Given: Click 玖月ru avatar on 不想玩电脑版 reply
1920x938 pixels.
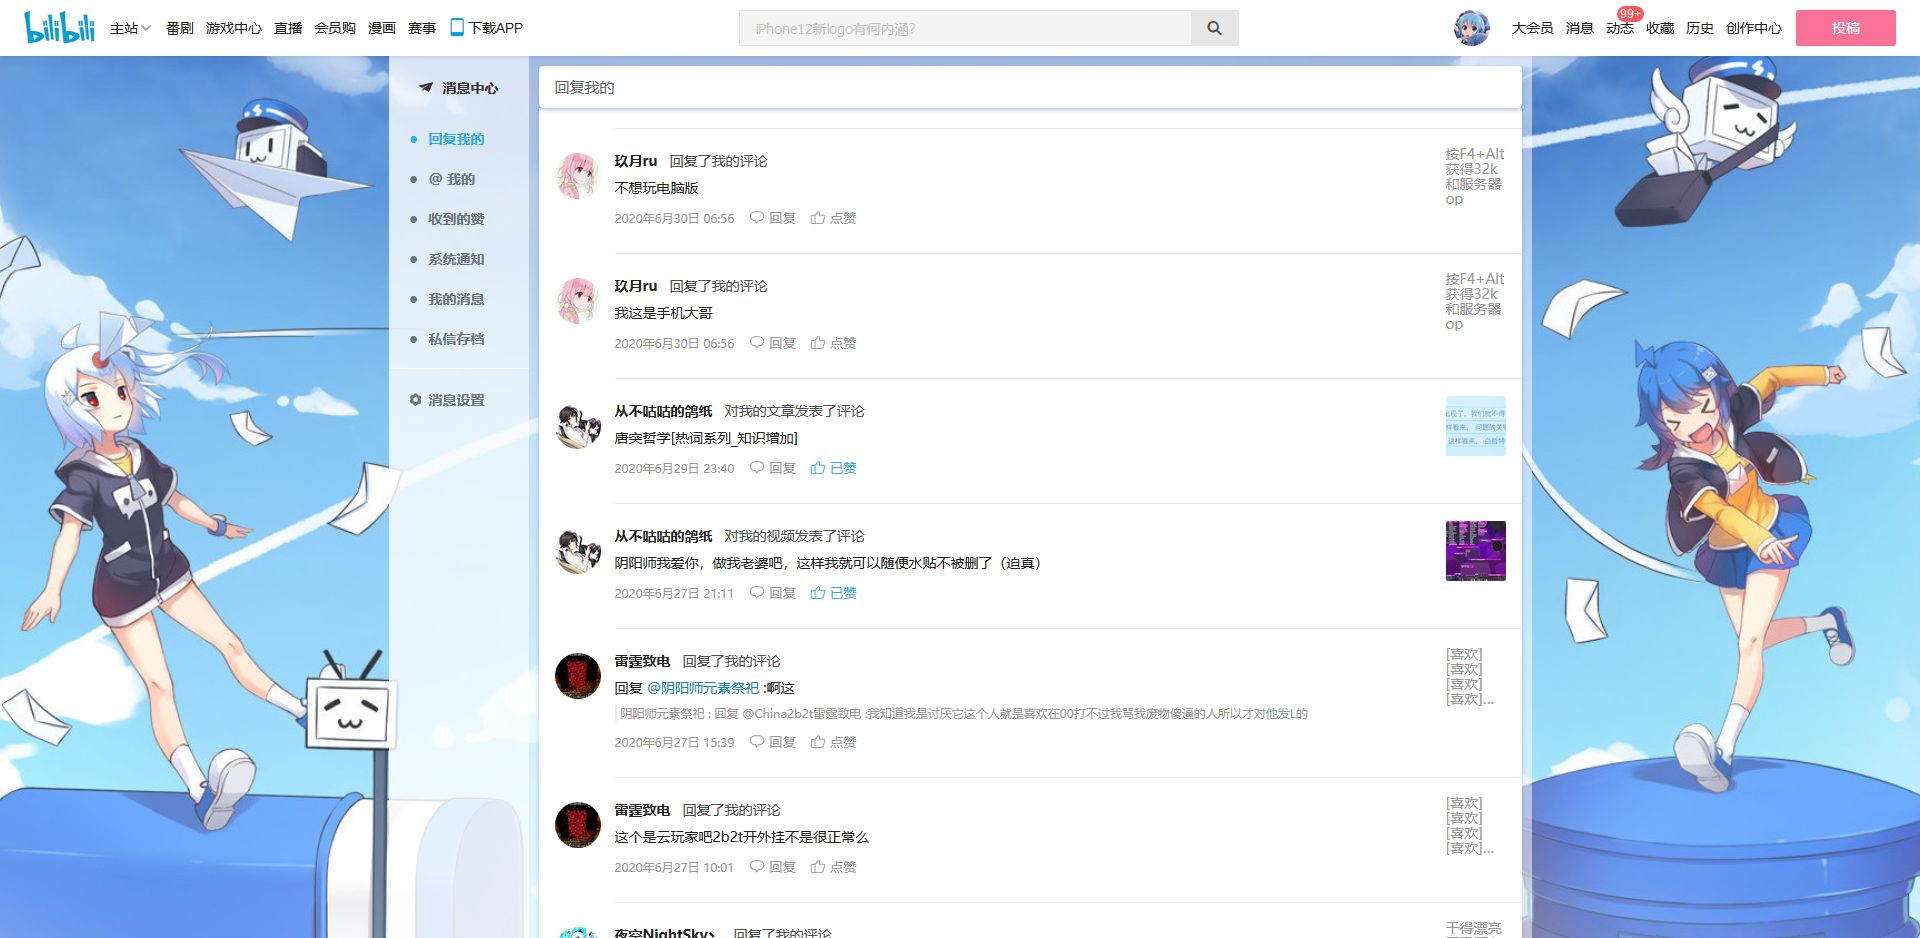Looking at the screenshot, I should [577, 176].
